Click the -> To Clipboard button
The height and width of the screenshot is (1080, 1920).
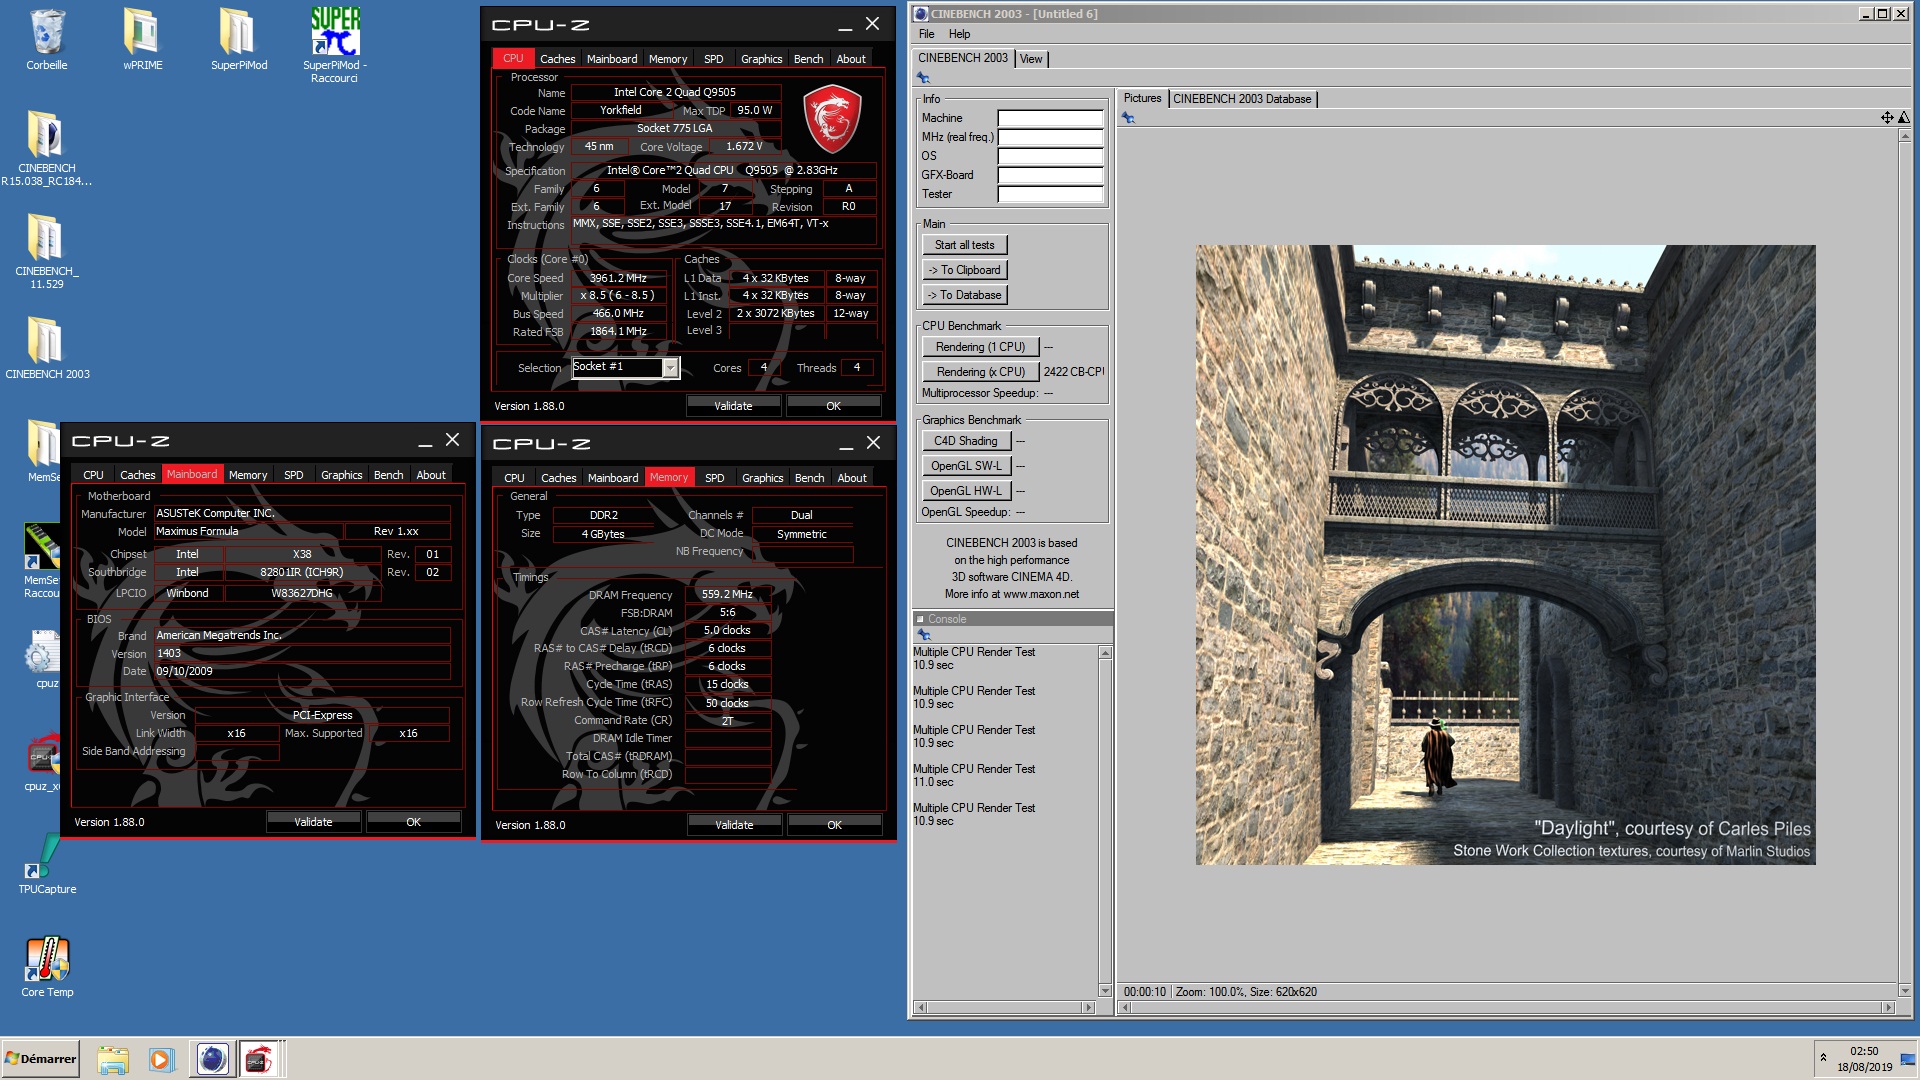[964, 270]
